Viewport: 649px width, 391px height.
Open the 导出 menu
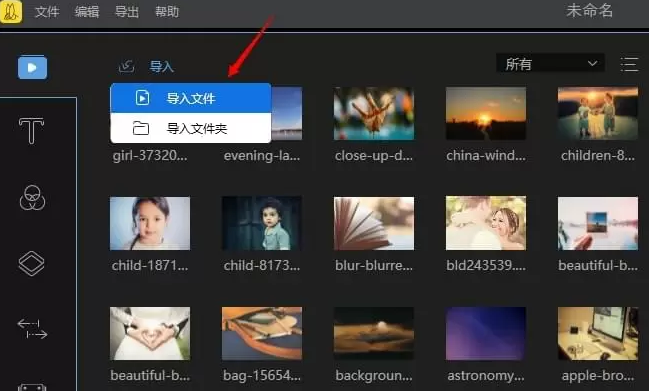coord(127,12)
